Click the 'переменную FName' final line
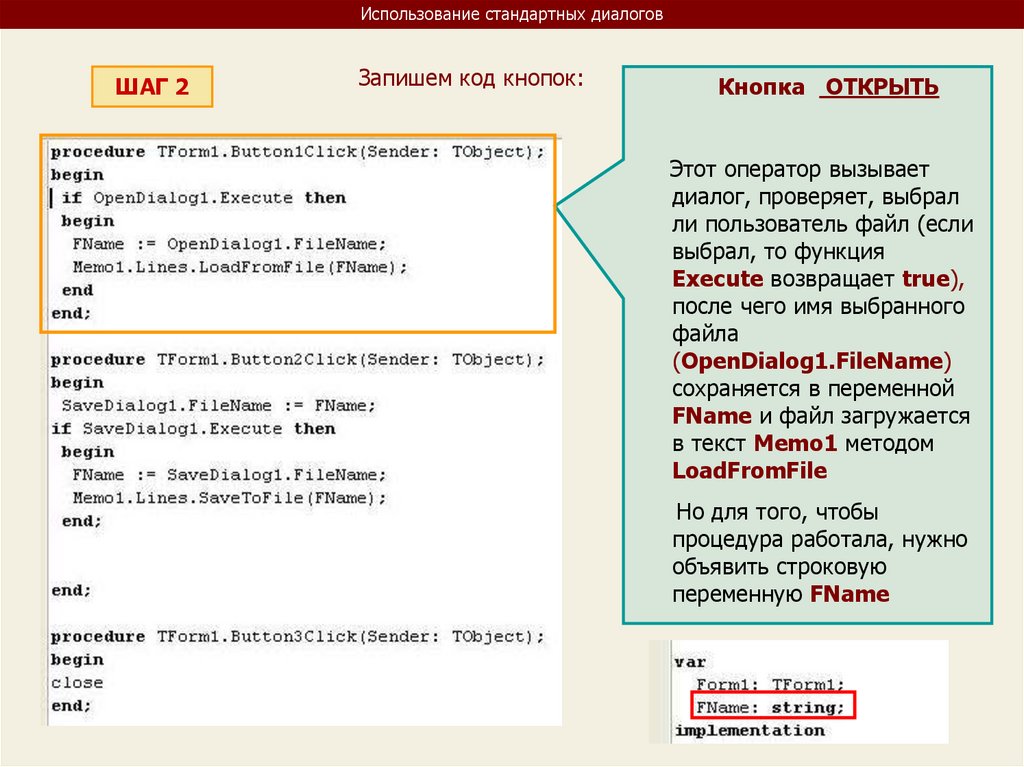The image size is (1024, 767). [780, 594]
